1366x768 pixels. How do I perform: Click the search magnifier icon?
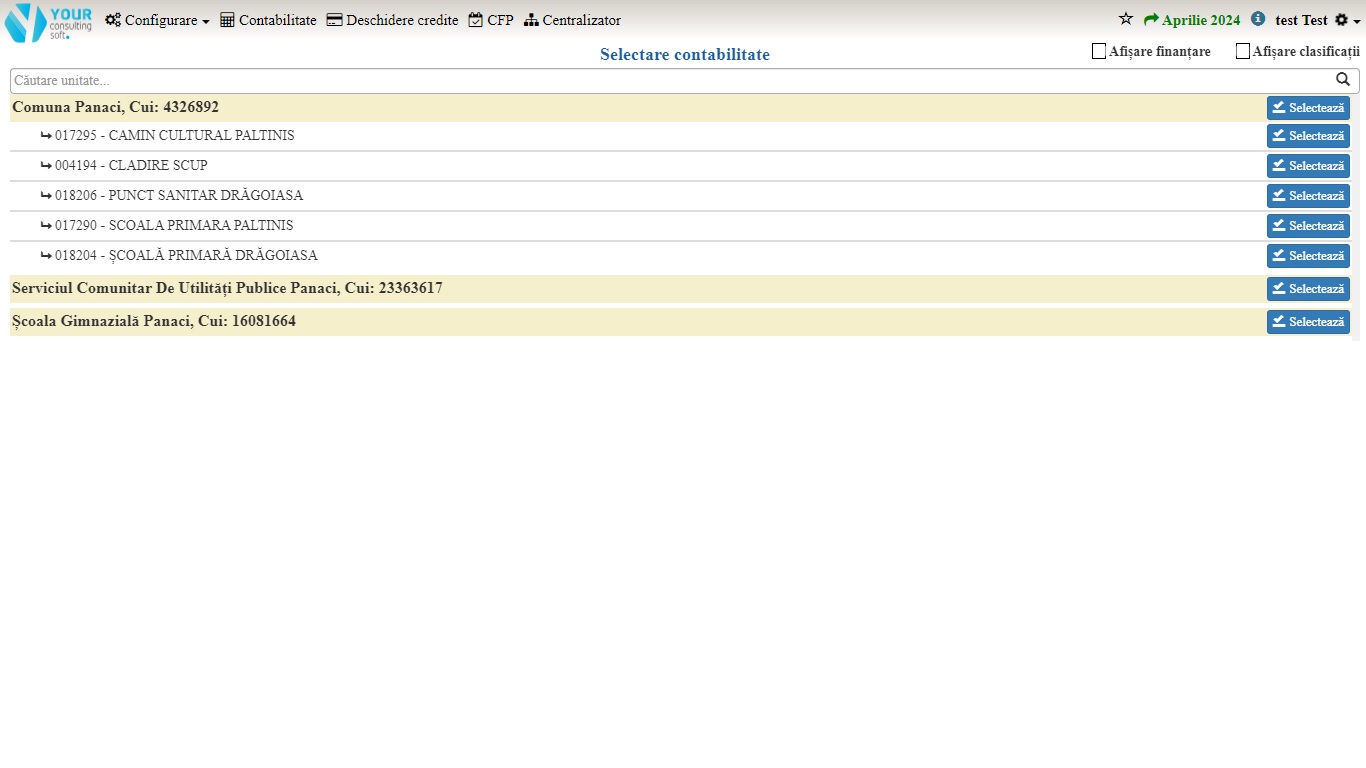pyautogui.click(x=1343, y=80)
